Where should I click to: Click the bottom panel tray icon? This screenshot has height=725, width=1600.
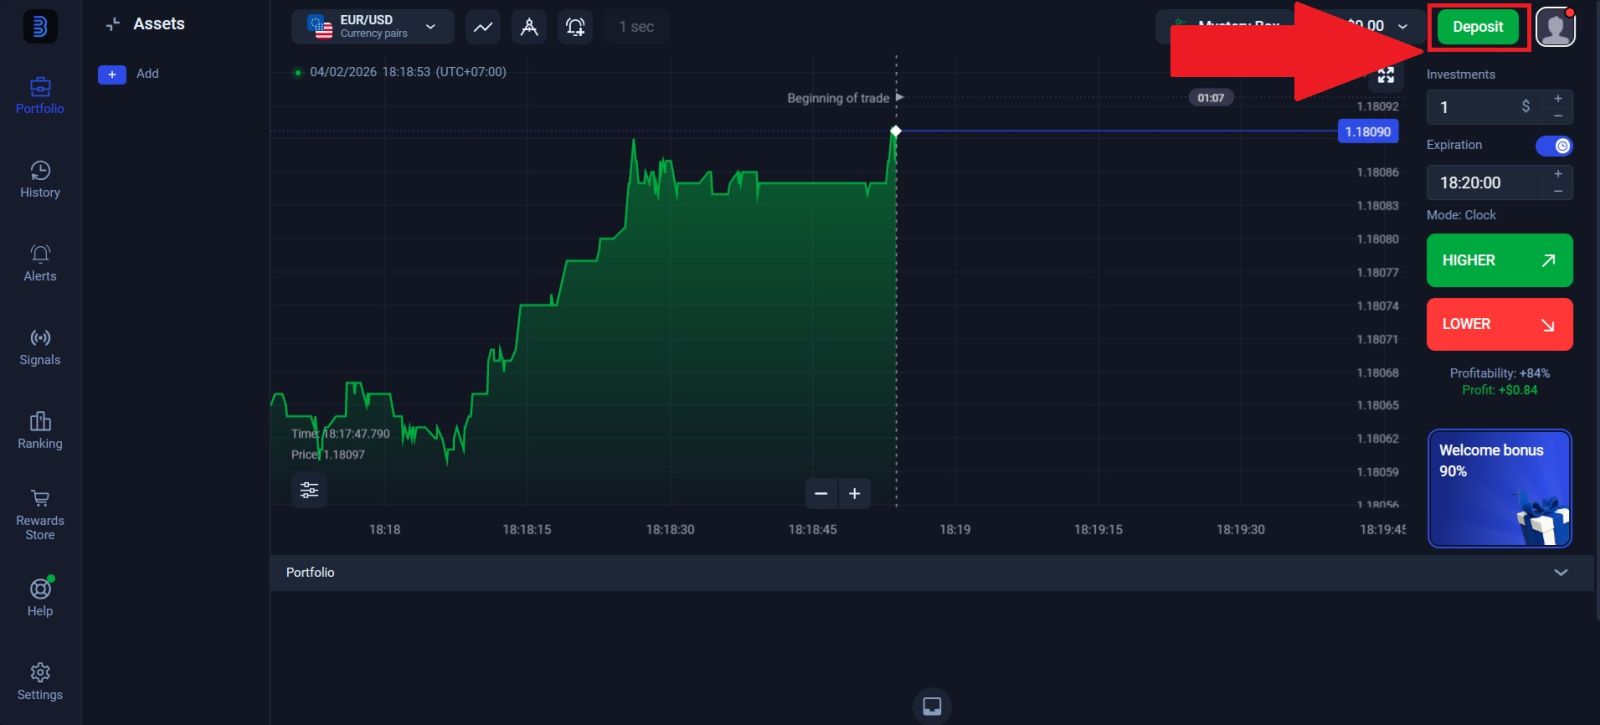pos(932,706)
